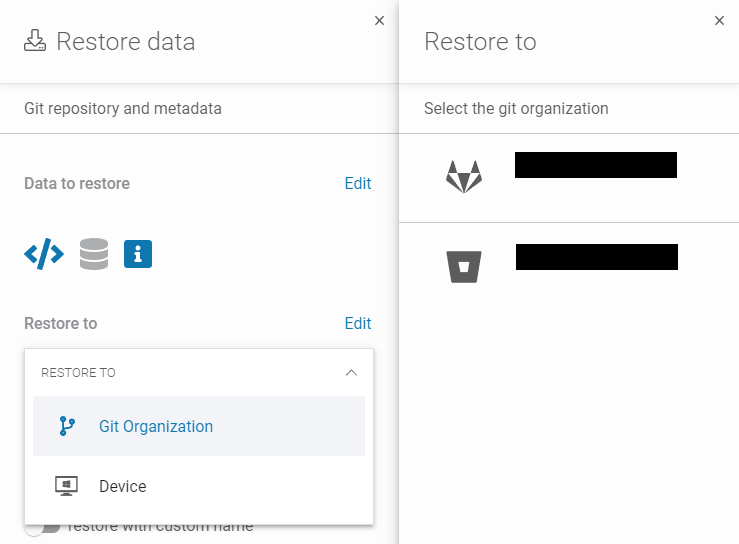
Task: Click the Restore data download icon
Action: click(x=35, y=41)
